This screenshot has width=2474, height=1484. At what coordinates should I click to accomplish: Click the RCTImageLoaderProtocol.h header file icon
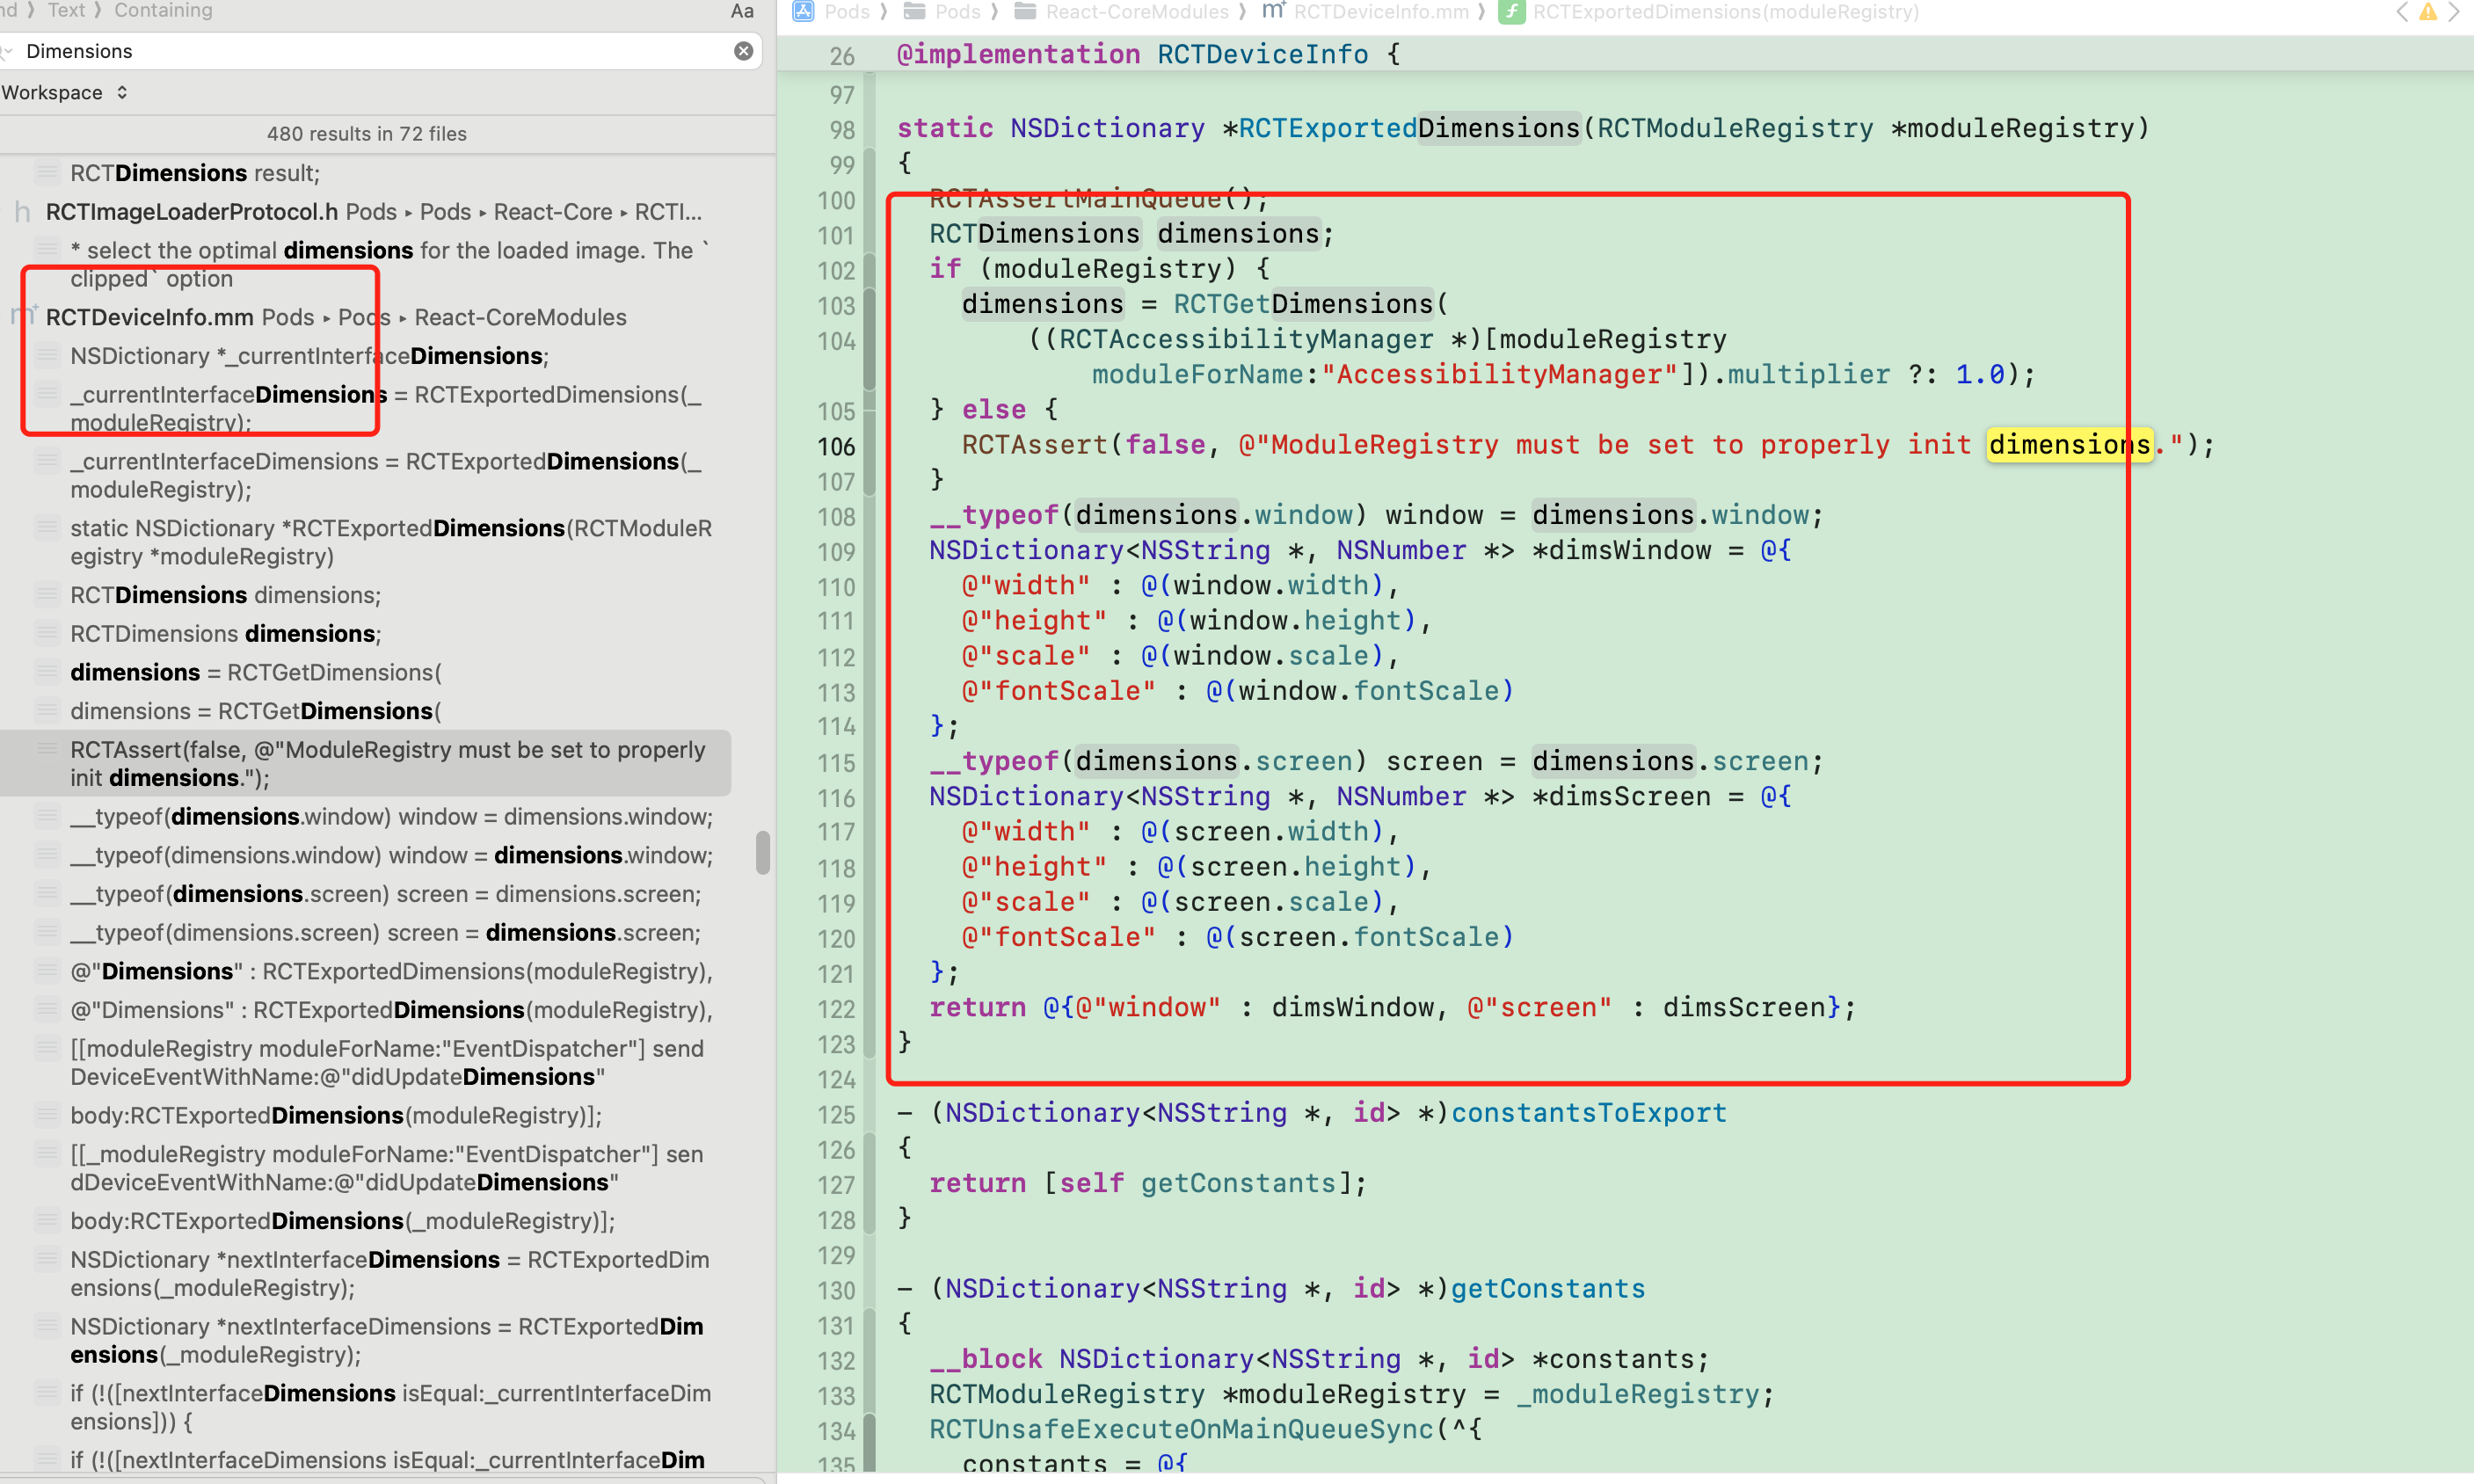21,212
